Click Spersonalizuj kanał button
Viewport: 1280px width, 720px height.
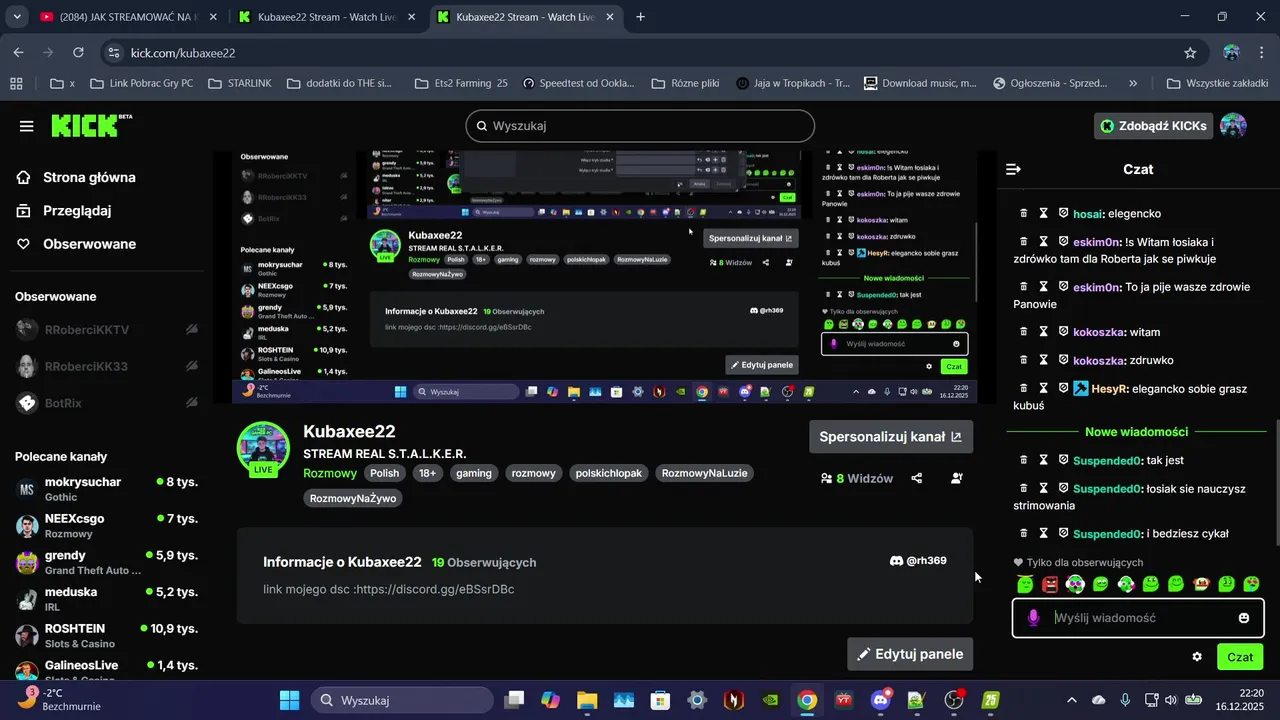click(890, 437)
